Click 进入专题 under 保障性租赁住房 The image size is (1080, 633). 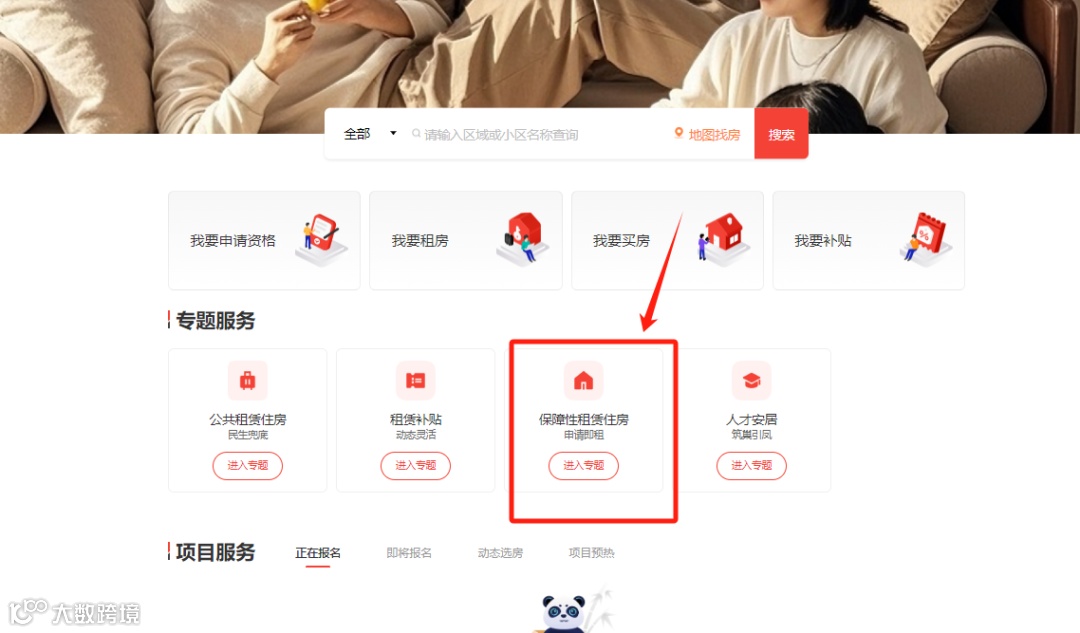(x=583, y=466)
